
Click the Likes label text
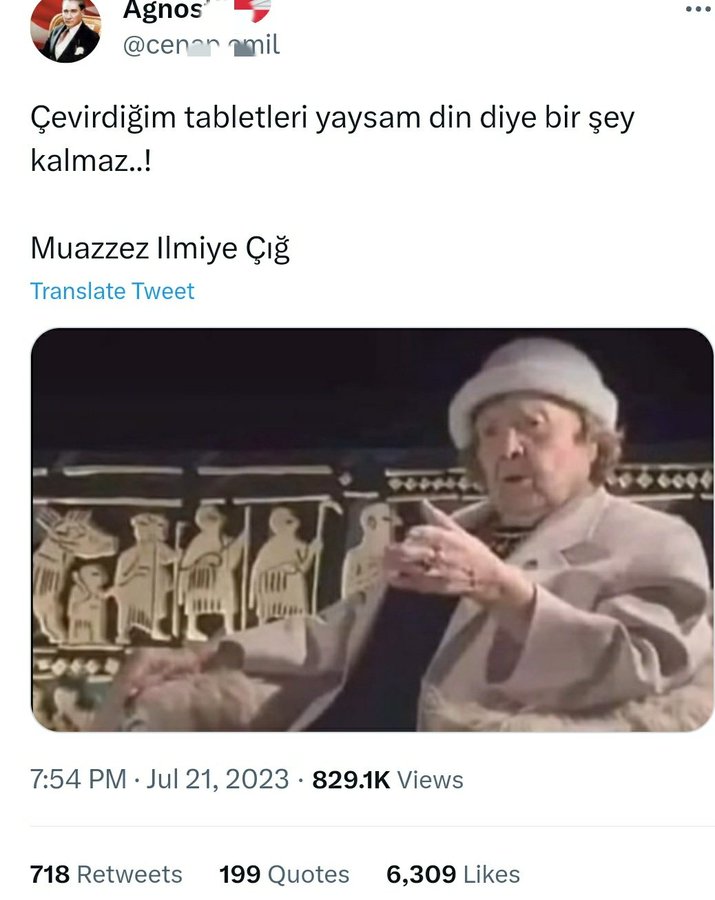(x=492, y=875)
